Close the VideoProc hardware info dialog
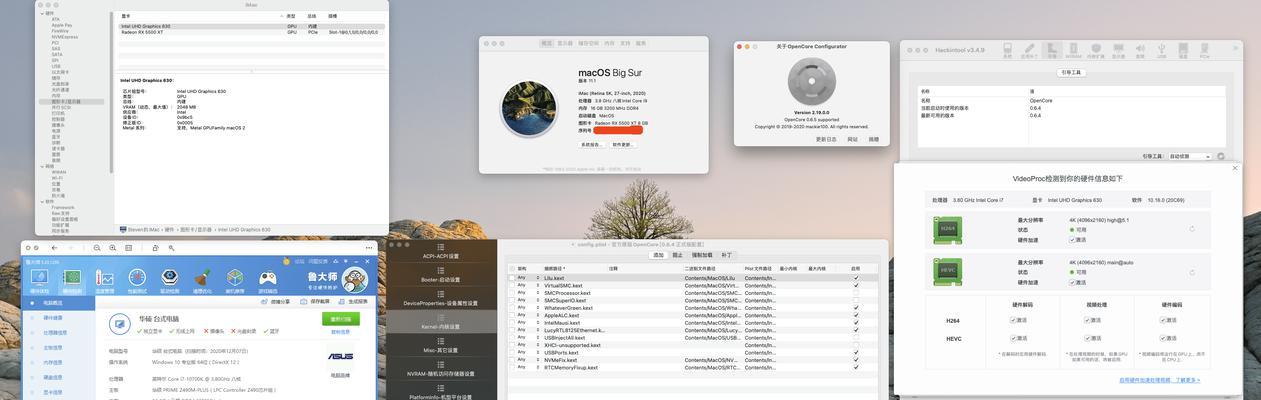Image resolution: width=1261 pixels, height=400 pixels. point(1234,168)
